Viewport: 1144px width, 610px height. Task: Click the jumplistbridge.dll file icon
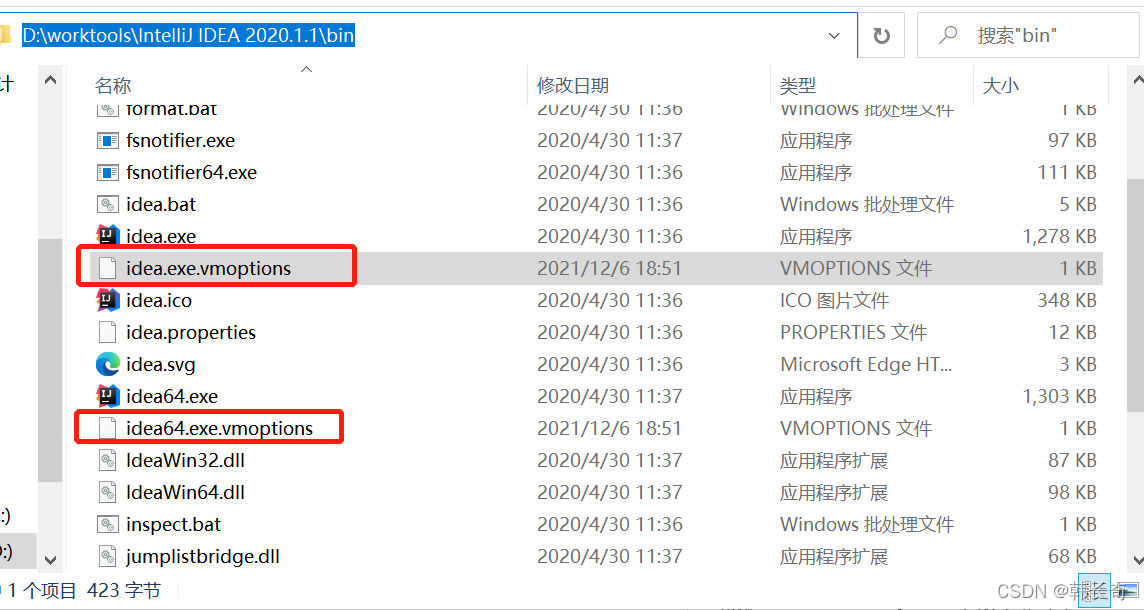tap(108, 557)
